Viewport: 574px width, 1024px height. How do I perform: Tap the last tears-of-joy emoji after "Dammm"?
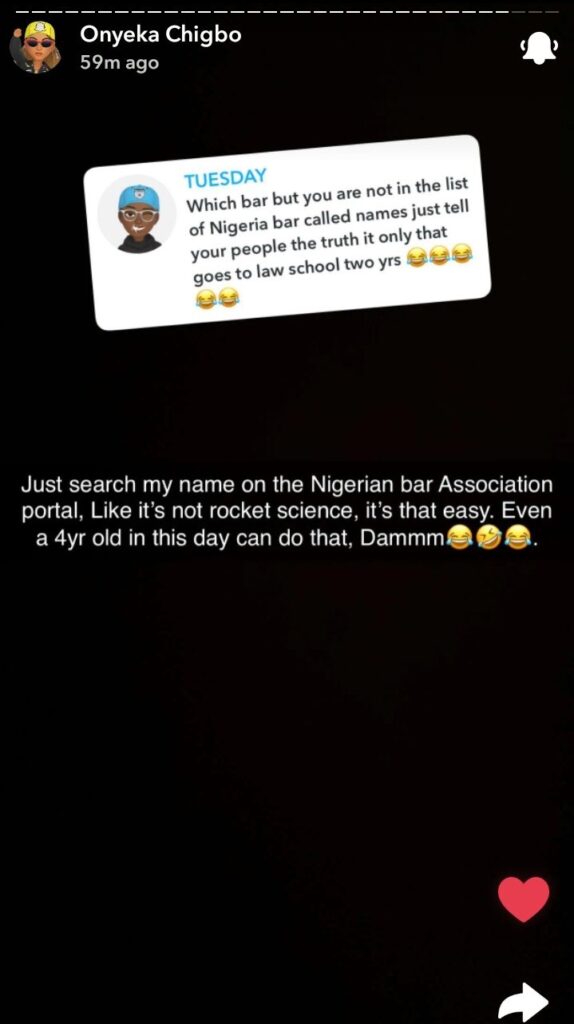coord(517,539)
